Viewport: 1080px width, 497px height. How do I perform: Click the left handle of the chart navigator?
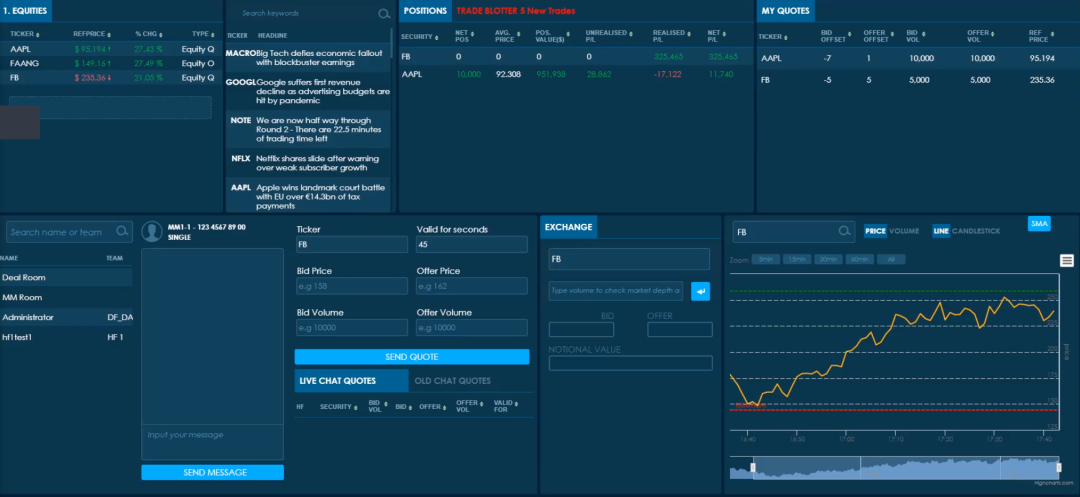pos(753,468)
